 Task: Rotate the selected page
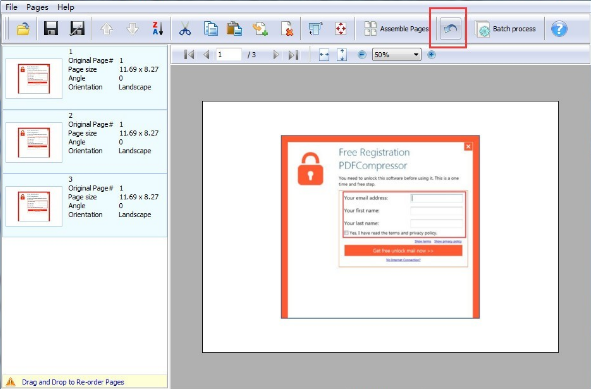(x=315, y=29)
